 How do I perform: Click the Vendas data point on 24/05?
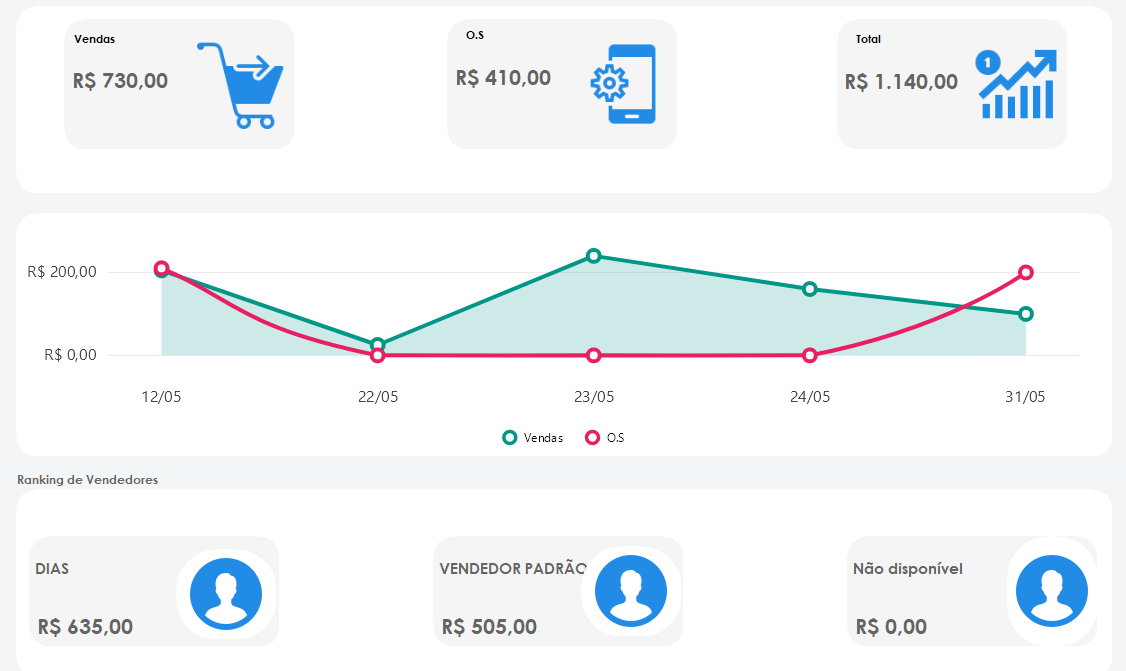[810, 289]
